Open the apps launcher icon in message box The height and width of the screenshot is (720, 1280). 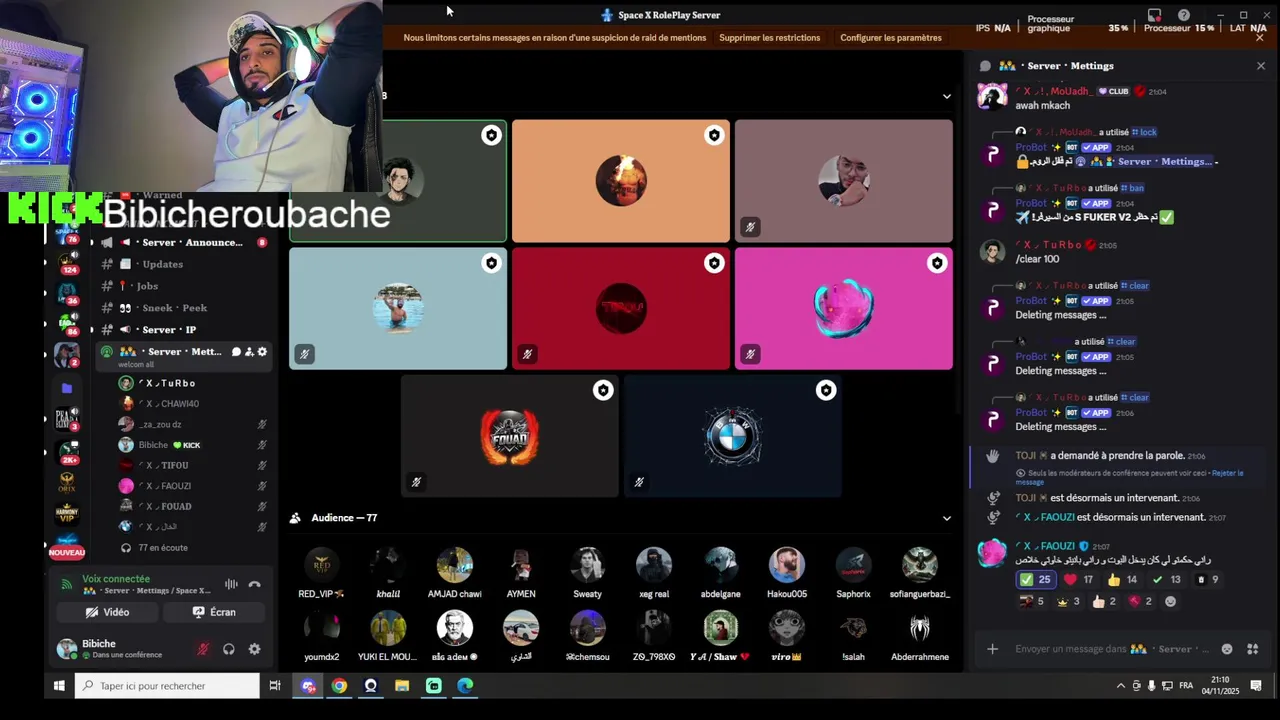point(1252,649)
